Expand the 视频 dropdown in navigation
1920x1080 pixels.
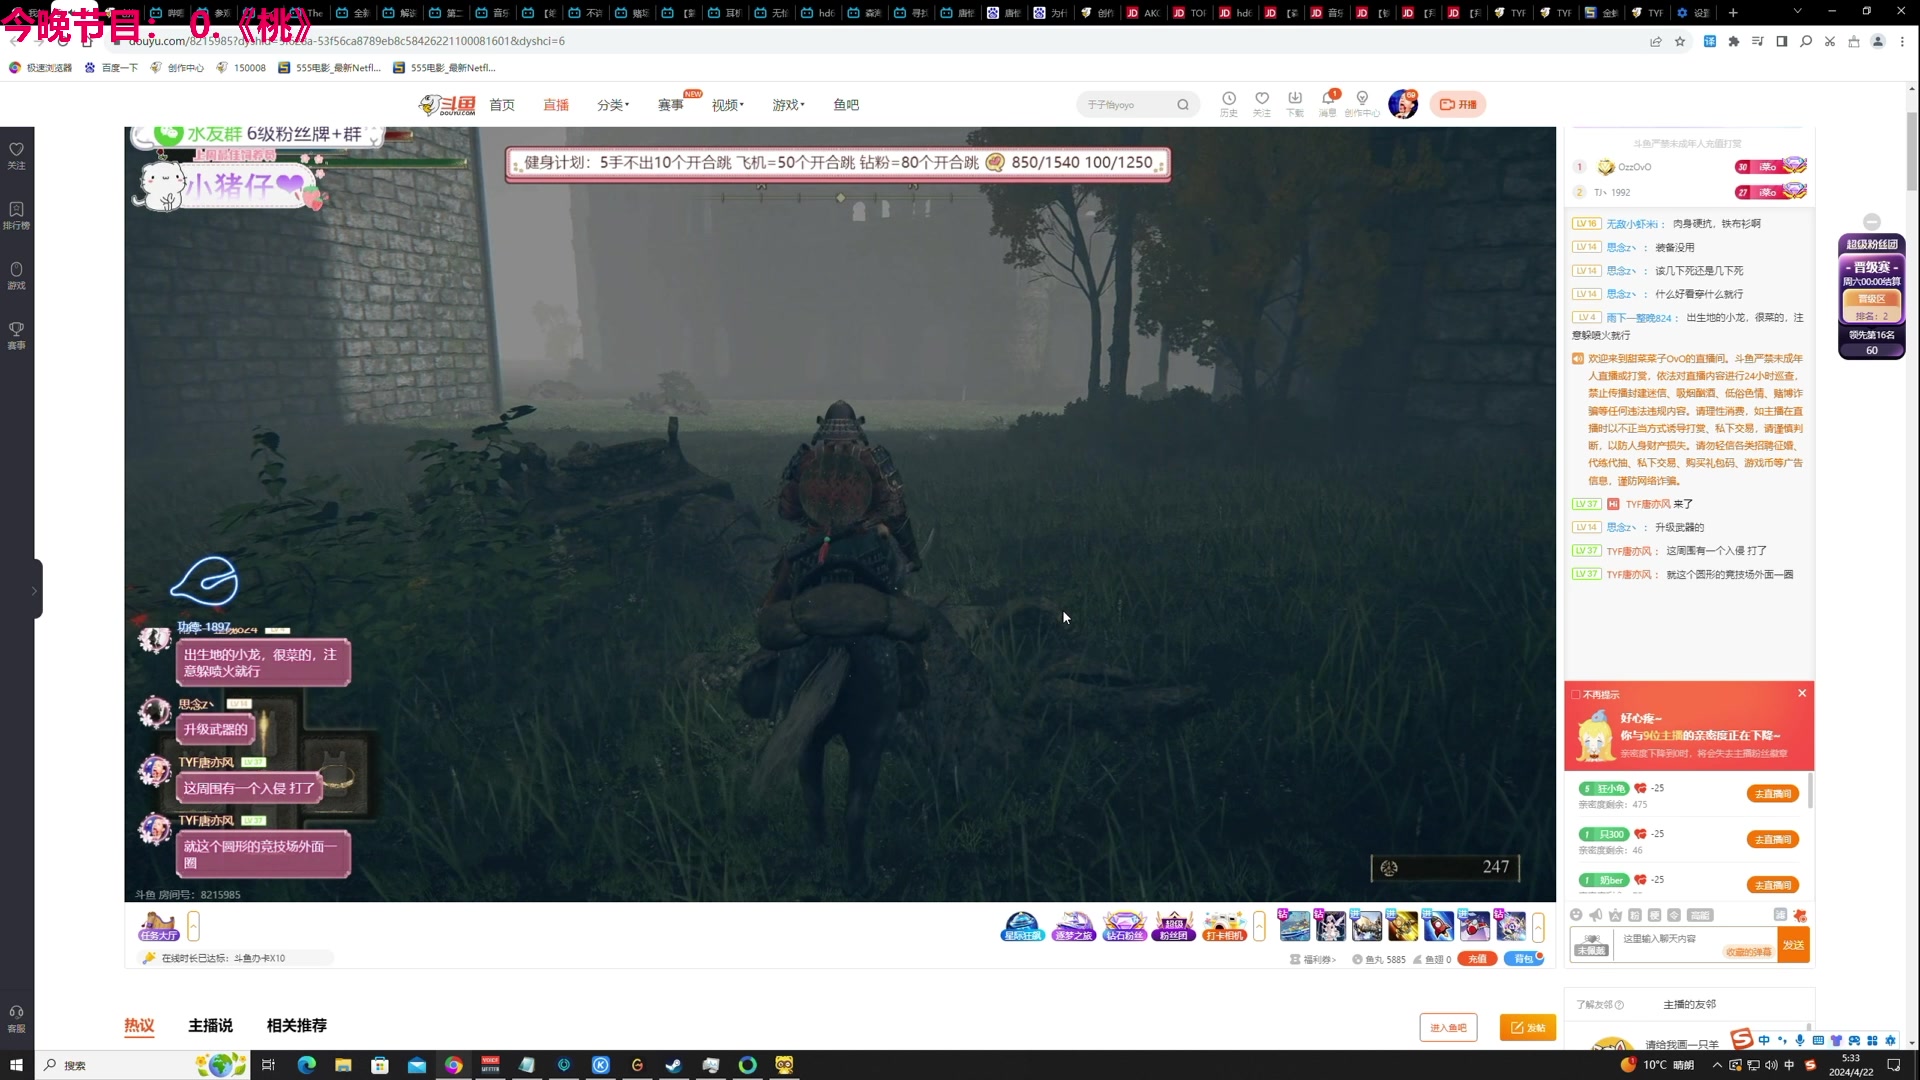(x=727, y=105)
